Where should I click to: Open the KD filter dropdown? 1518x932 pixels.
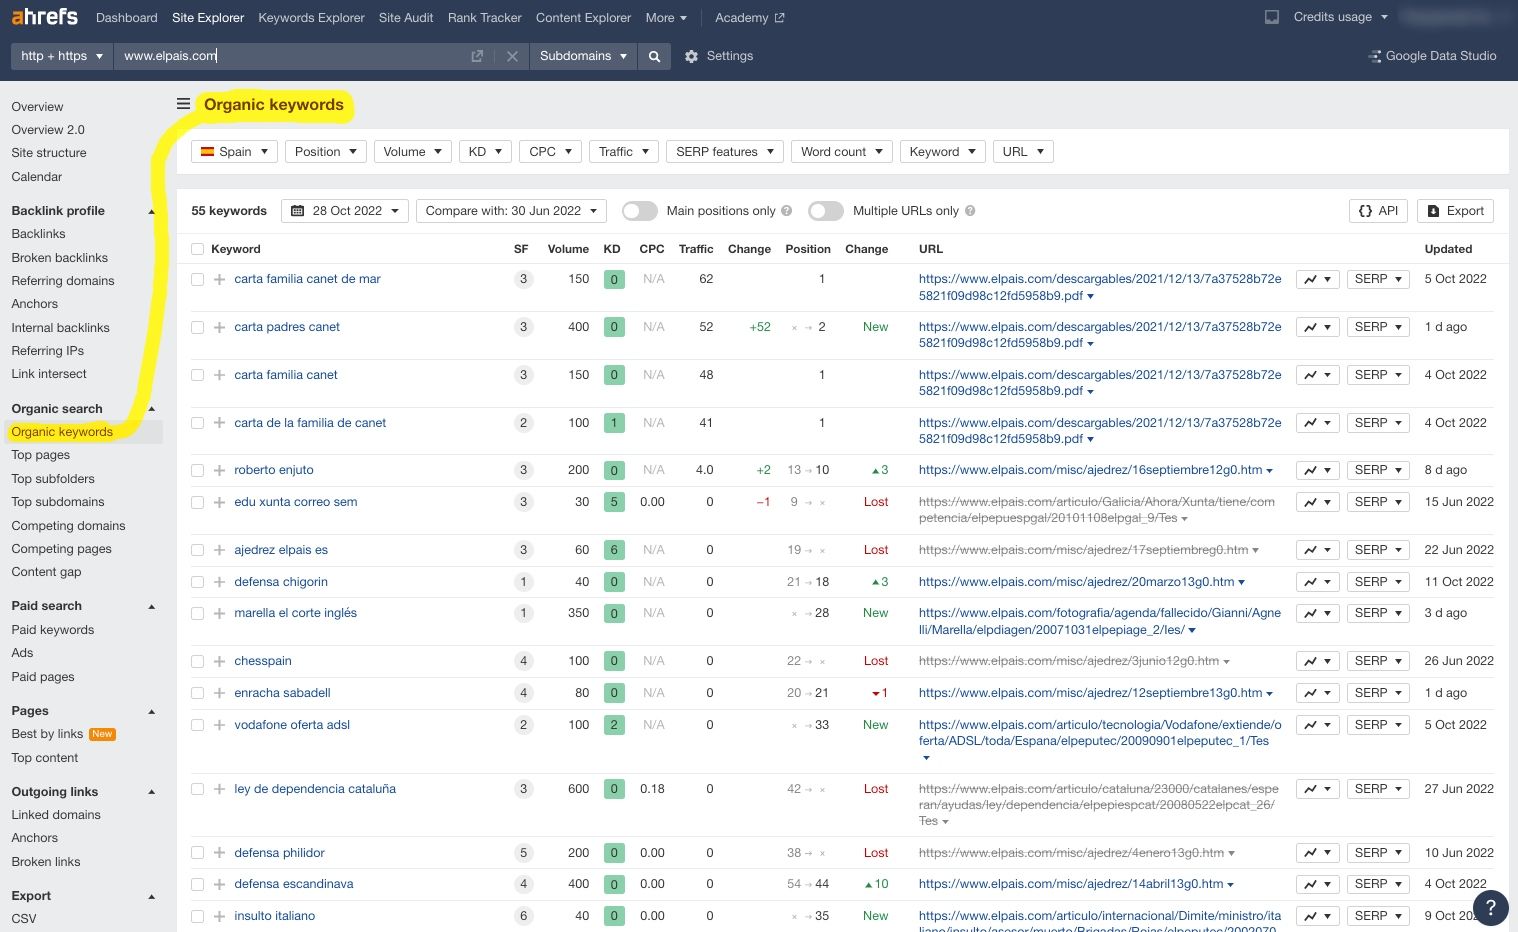click(485, 152)
